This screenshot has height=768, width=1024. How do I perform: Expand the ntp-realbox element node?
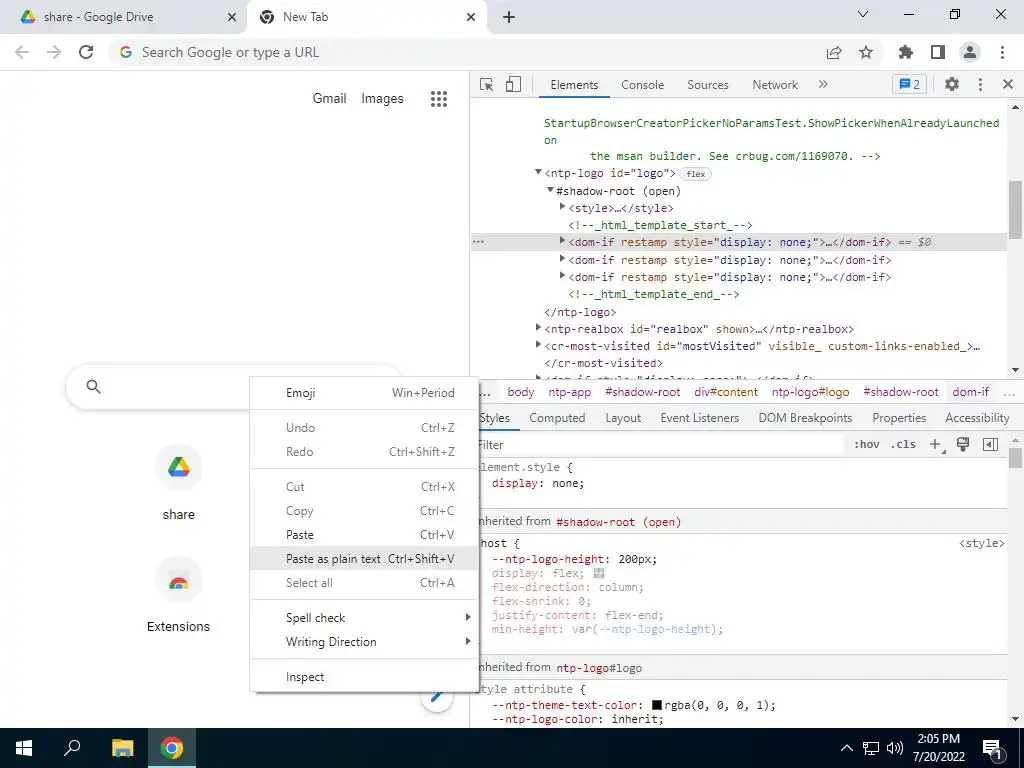click(538, 328)
